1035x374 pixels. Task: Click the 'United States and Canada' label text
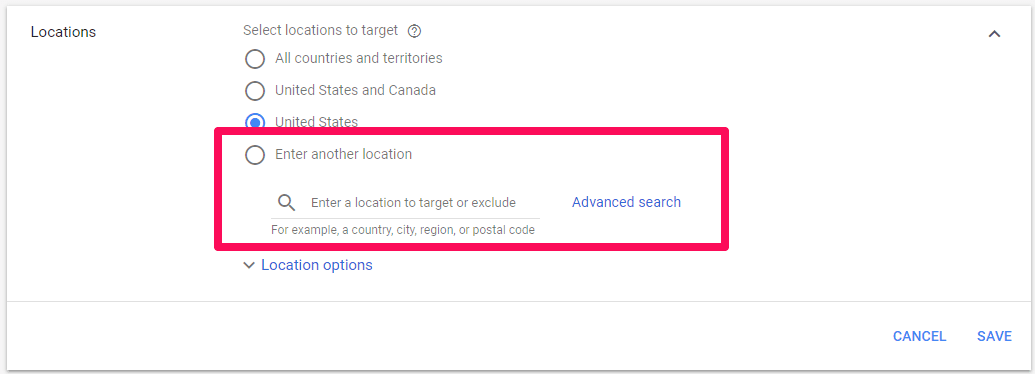tap(355, 90)
